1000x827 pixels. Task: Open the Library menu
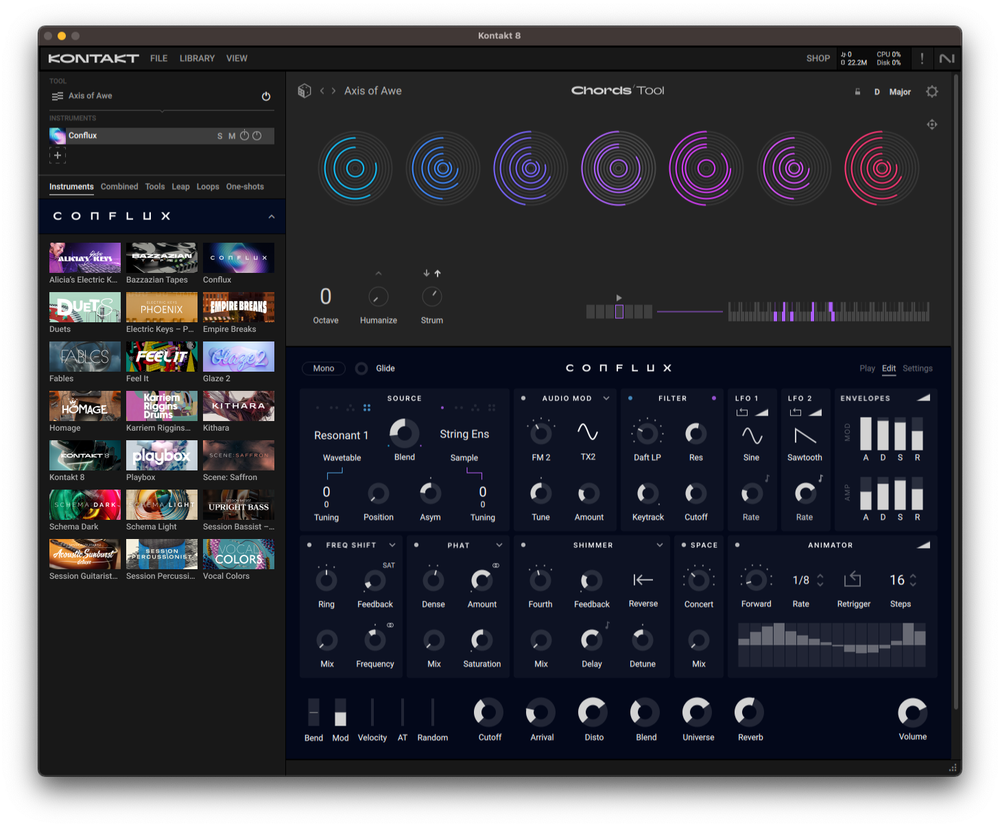coord(196,58)
